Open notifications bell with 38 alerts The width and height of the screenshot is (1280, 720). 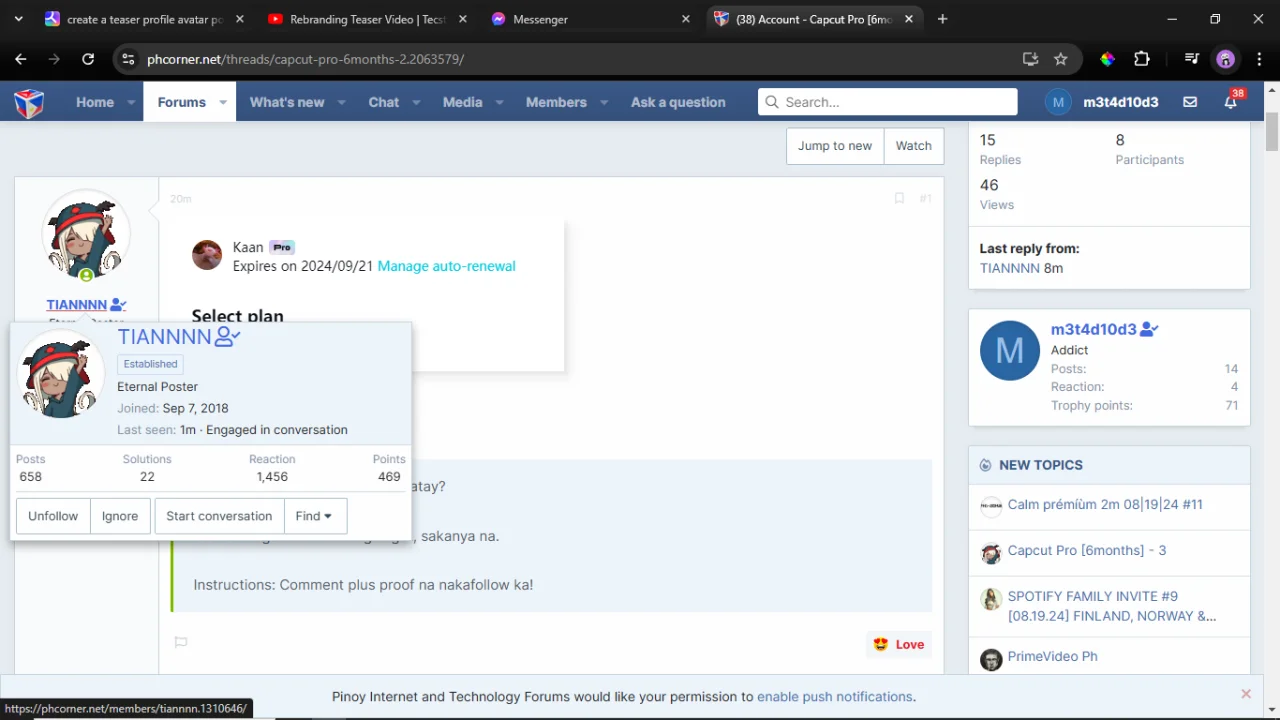click(x=1231, y=102)
